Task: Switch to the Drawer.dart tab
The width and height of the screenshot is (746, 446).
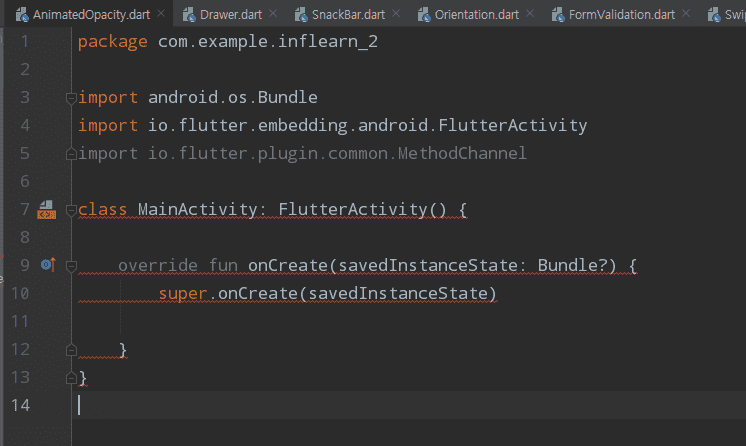Action: tap(230, 16)
